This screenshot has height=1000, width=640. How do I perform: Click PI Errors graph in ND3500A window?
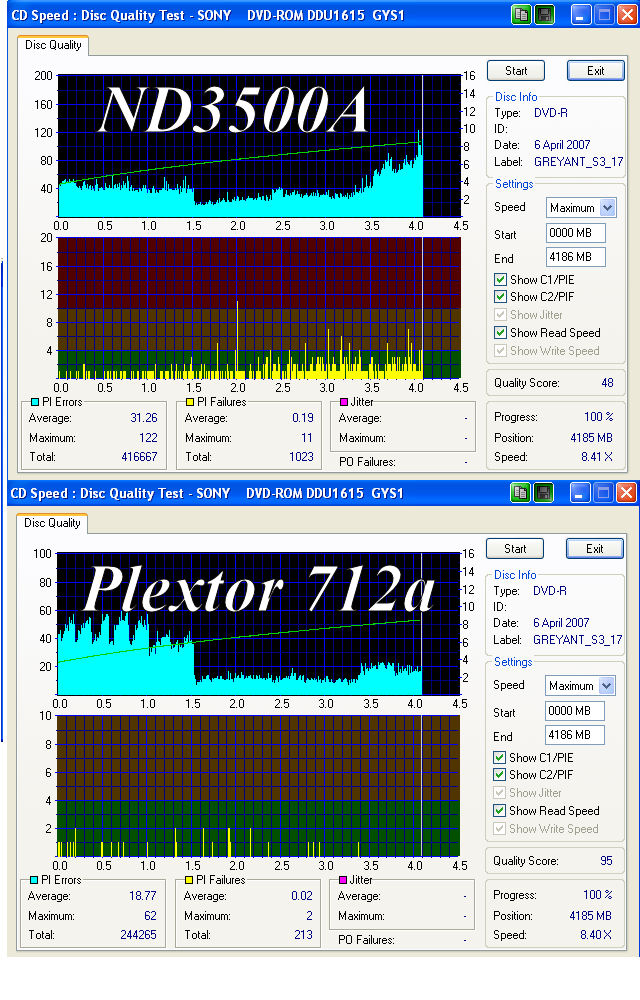pyautogui.click(x=259, y=146)
